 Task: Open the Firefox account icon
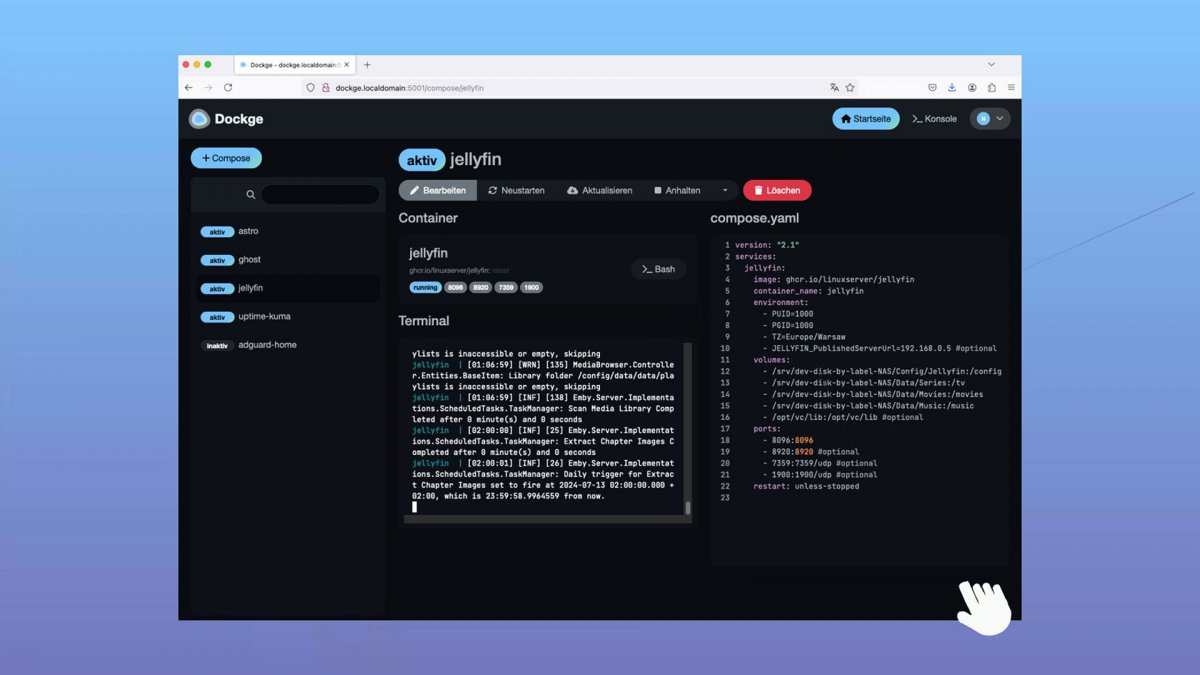972,88
